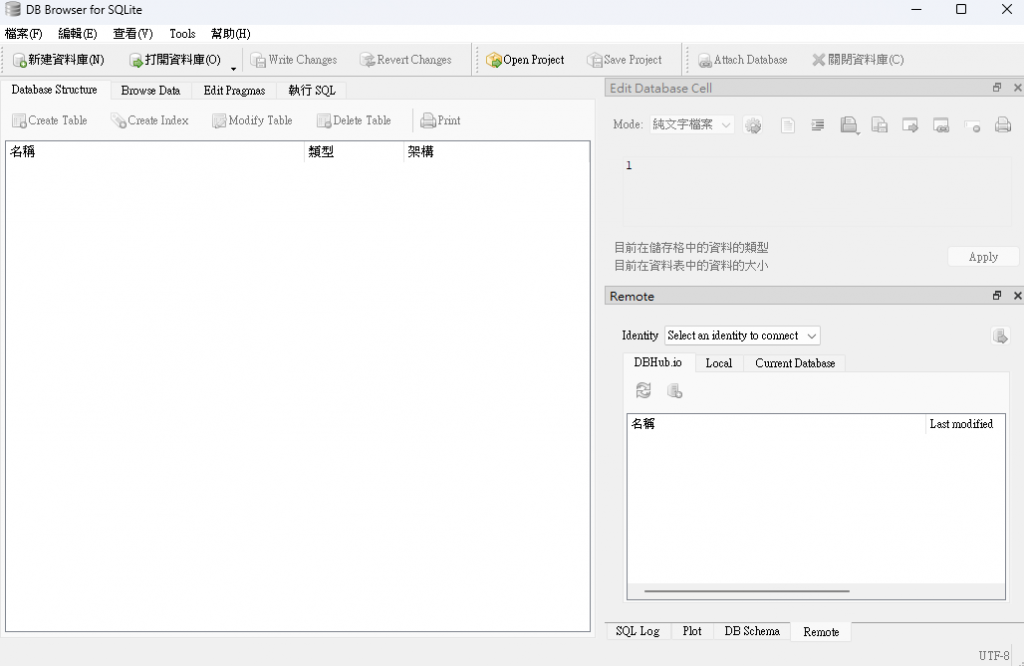Open the 查看(V) menu

133,34
